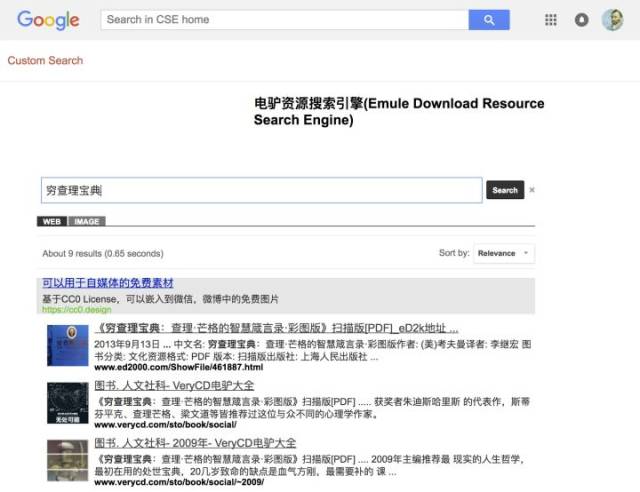This screenshot has height=492, width=640.
Task: Click URL www.verycd.com/sto/book/social/
Action: click(166, 425)
